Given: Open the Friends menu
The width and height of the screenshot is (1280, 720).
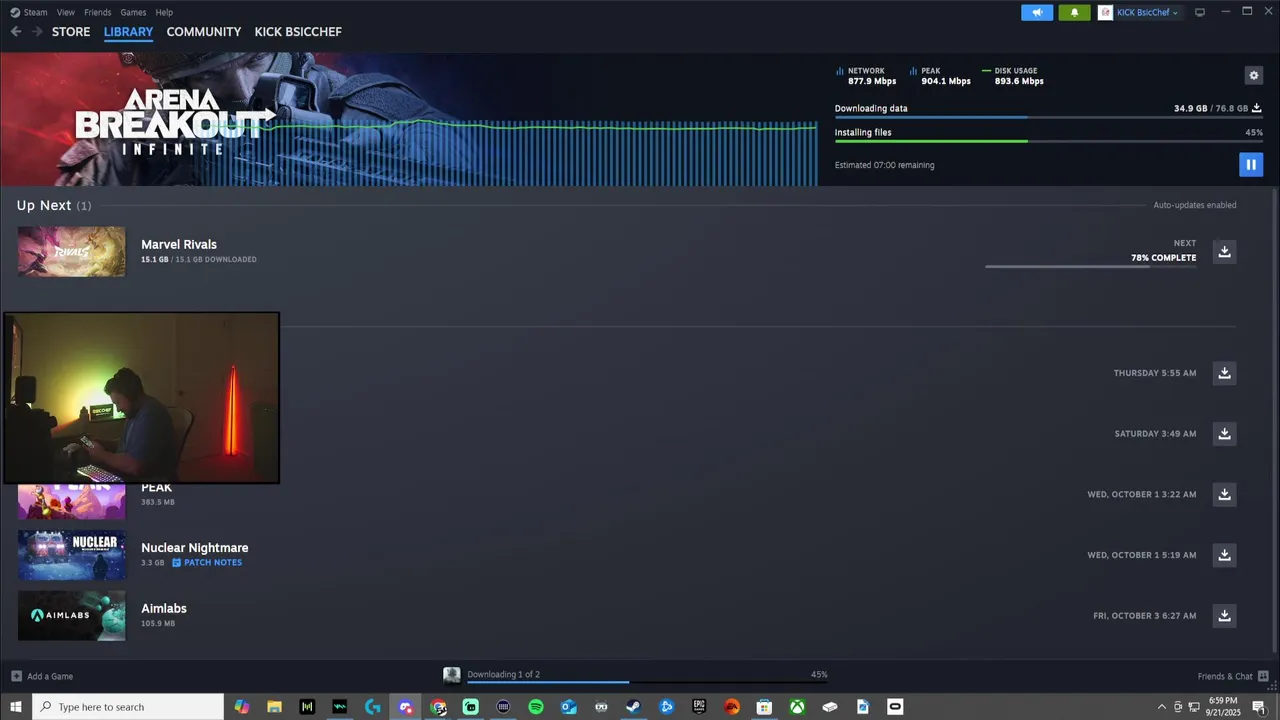Looking at the screenshot, I should [98, 12].
